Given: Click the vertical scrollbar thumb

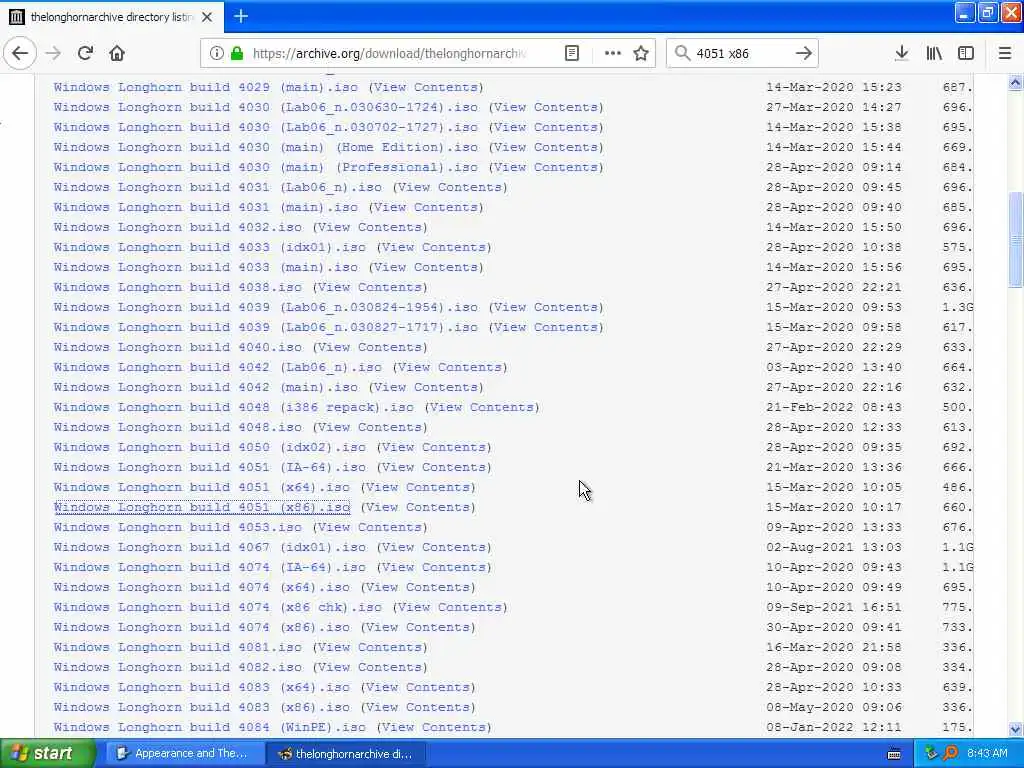Looking at the screenshot, I should click(x=1015, y=240).
